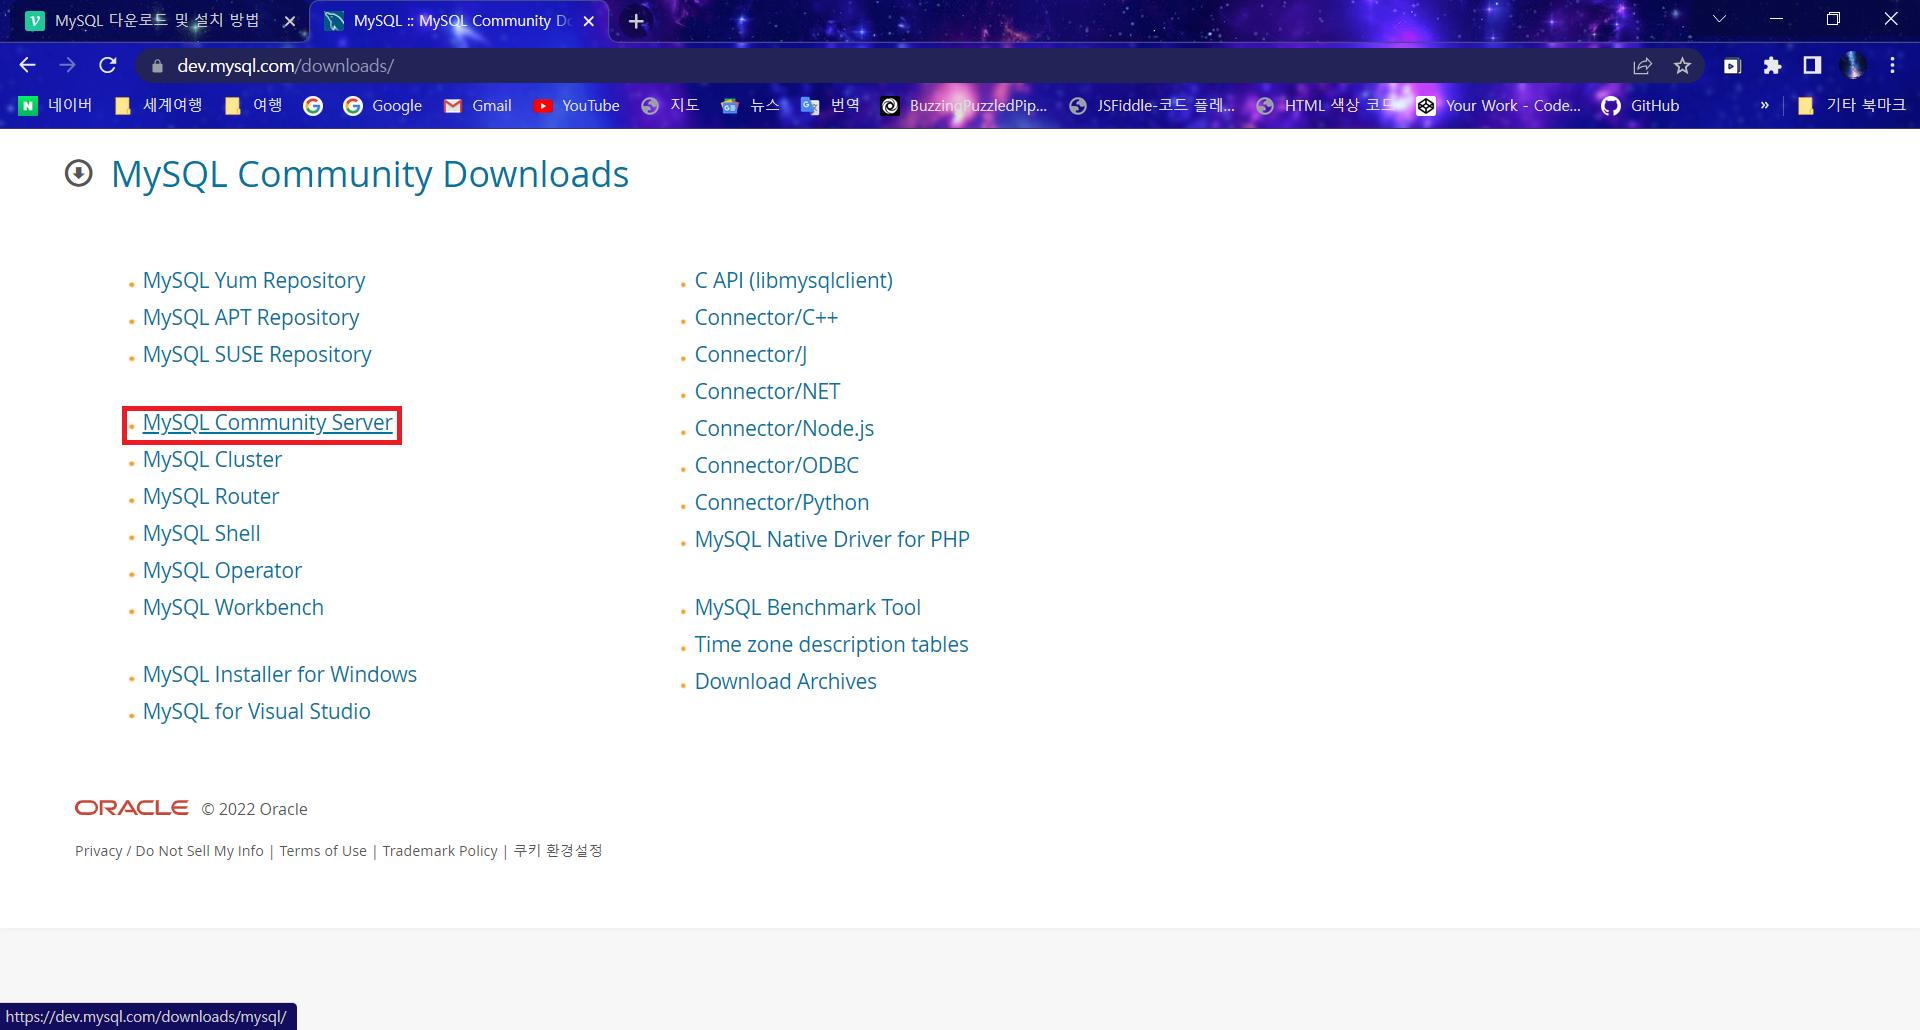This screenshot has width=1920, height=1030.
Task: Open the Extensions puzzle icon
Action: coord(1772,66)
